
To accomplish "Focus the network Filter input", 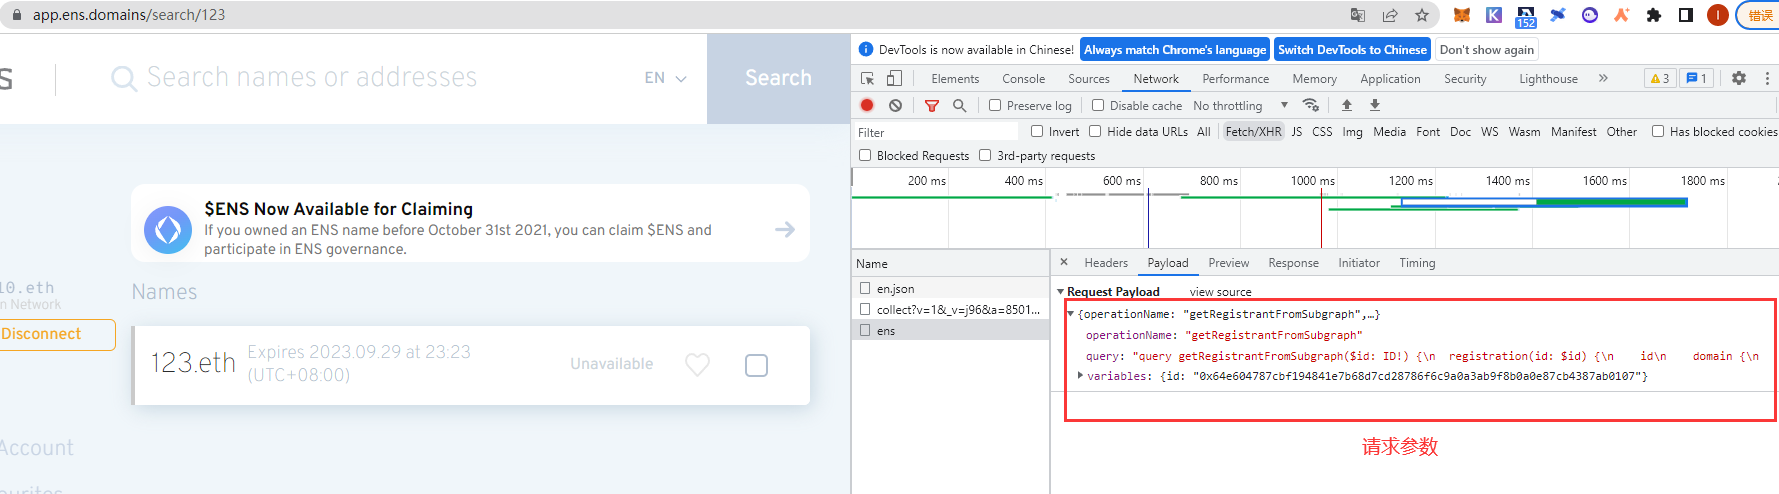I will (x=935, y=132).
